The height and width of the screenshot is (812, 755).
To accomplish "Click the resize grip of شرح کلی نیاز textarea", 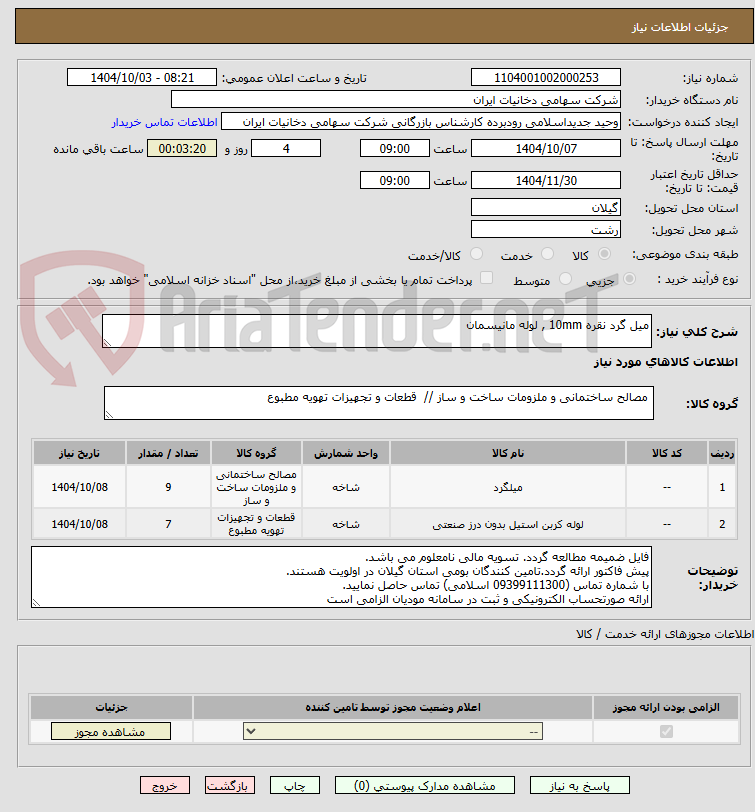I will [107, 342].
